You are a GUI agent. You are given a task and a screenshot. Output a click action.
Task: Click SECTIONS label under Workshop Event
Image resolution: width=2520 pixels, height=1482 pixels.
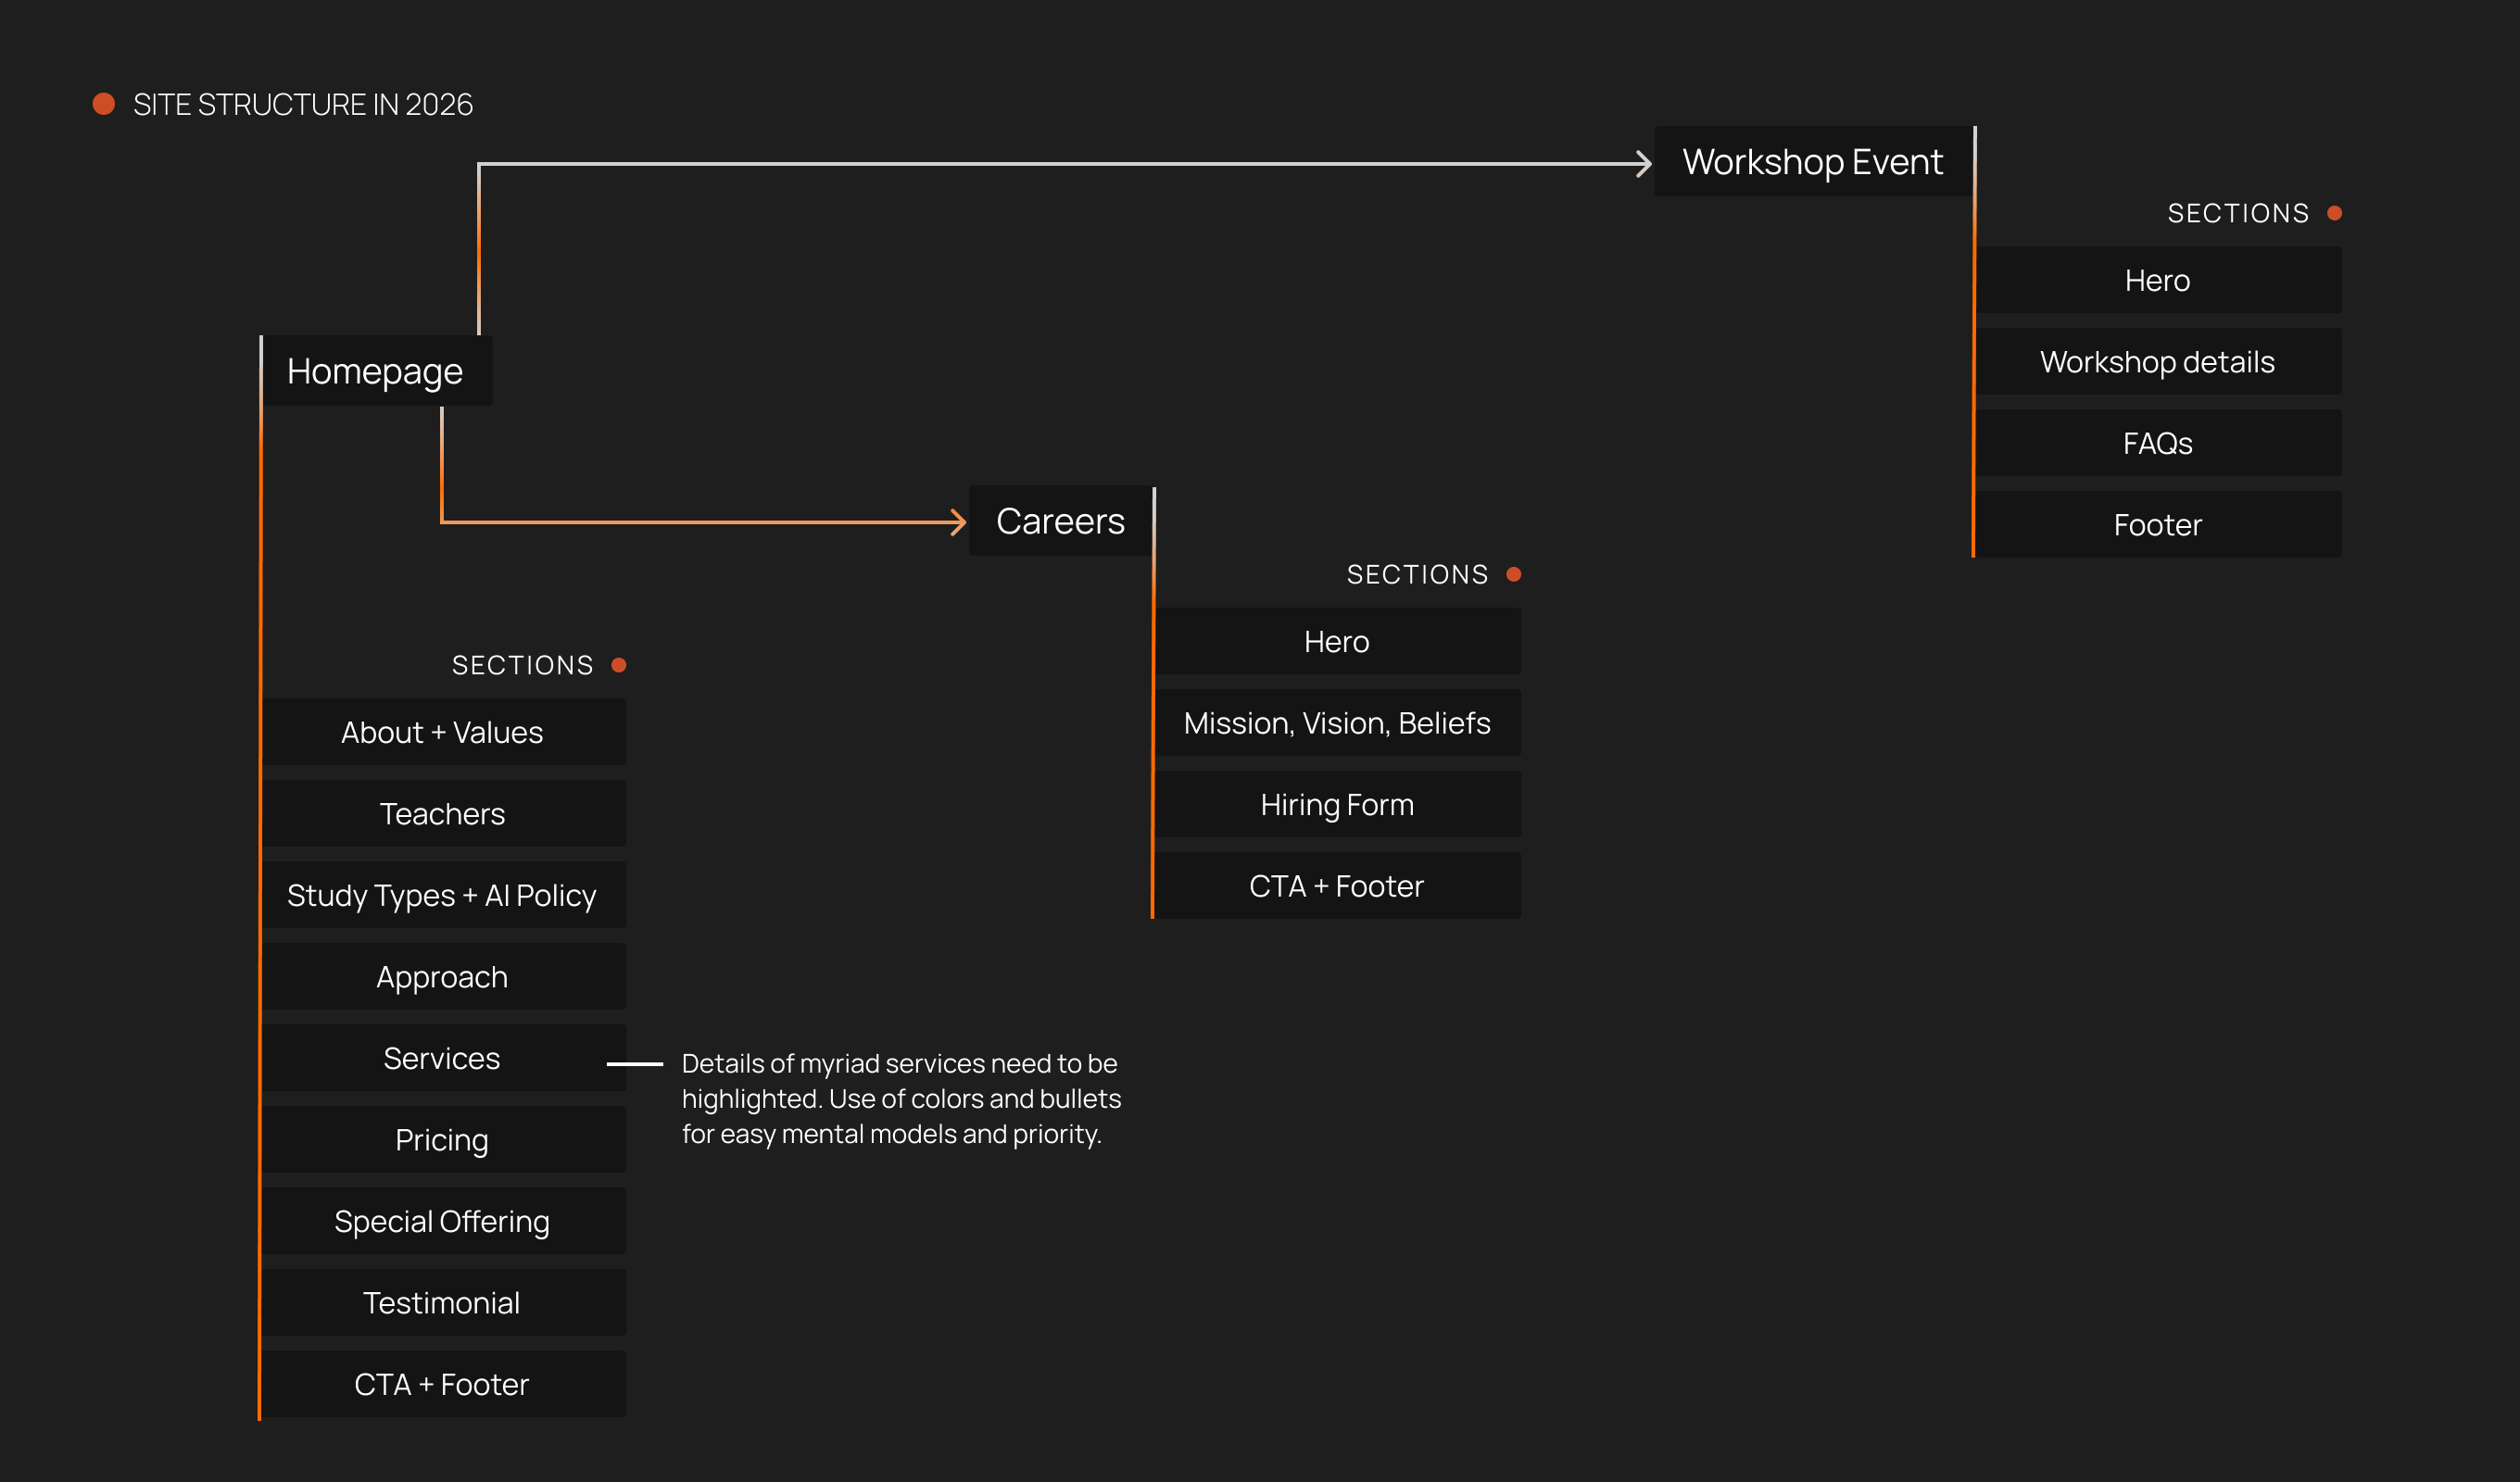[x=2239, y=213]
